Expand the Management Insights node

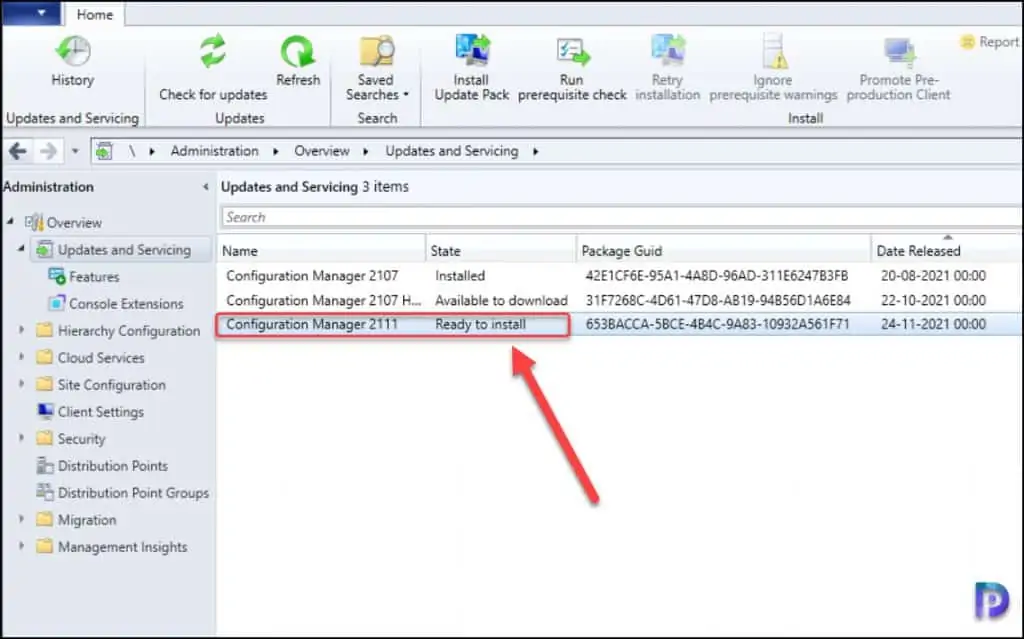tap(21, 546)
